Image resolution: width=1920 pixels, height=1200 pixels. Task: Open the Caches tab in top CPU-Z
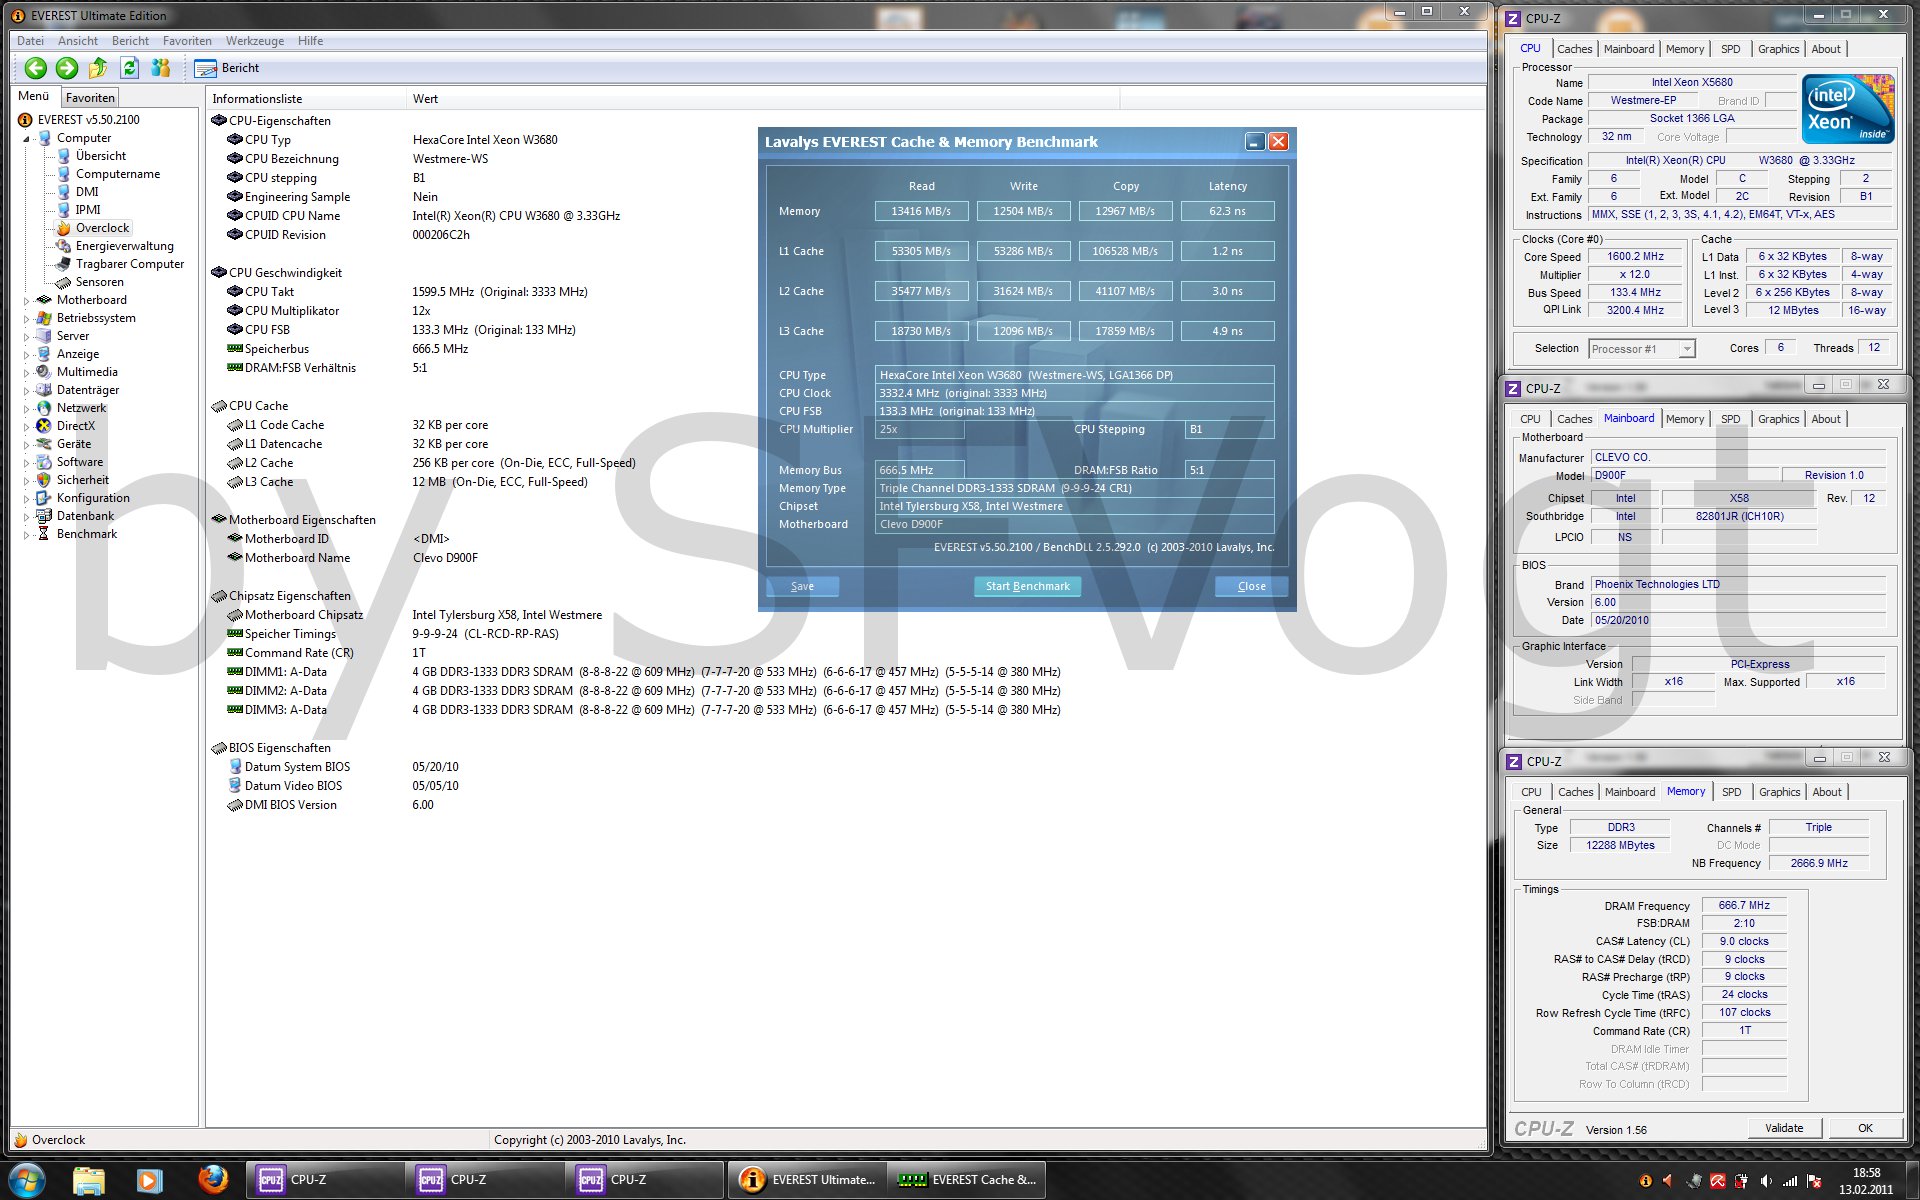(1574, 49)
